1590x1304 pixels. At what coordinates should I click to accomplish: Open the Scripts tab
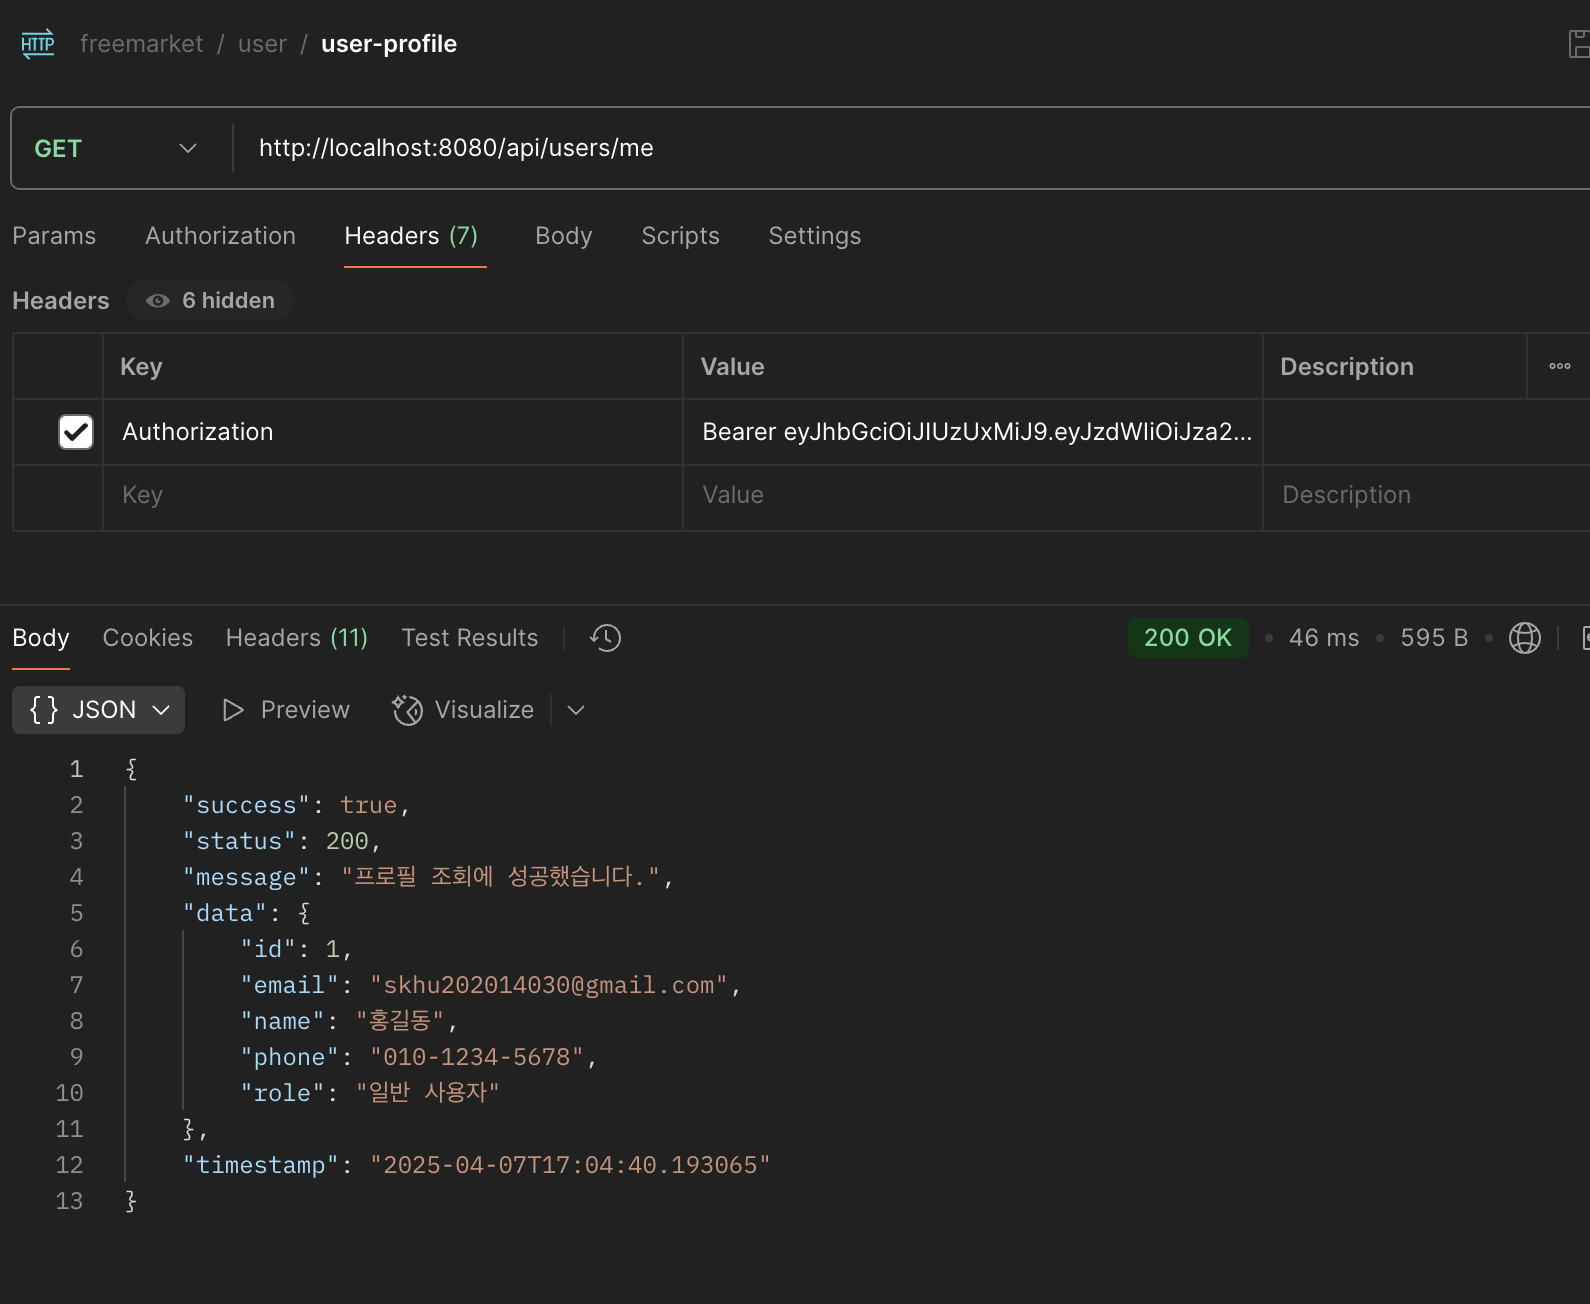(680, 236)
